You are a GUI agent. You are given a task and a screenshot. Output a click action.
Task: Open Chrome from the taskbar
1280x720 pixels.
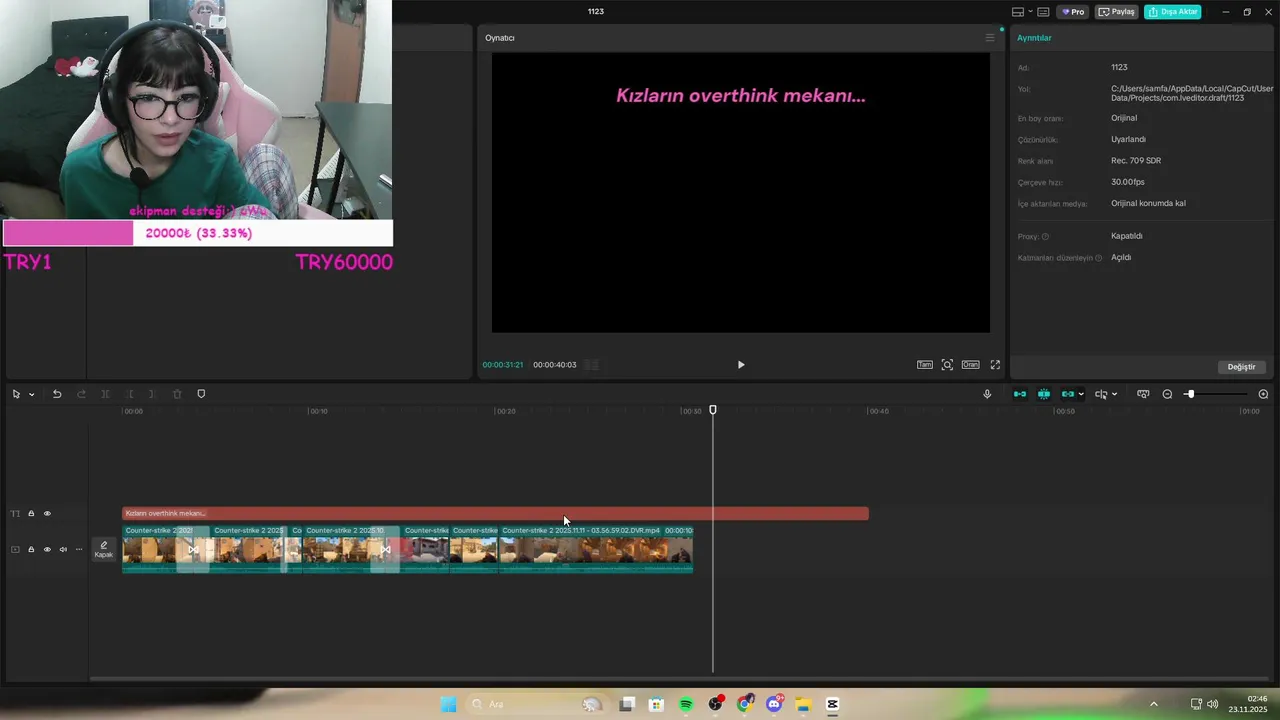pos(745,705)
